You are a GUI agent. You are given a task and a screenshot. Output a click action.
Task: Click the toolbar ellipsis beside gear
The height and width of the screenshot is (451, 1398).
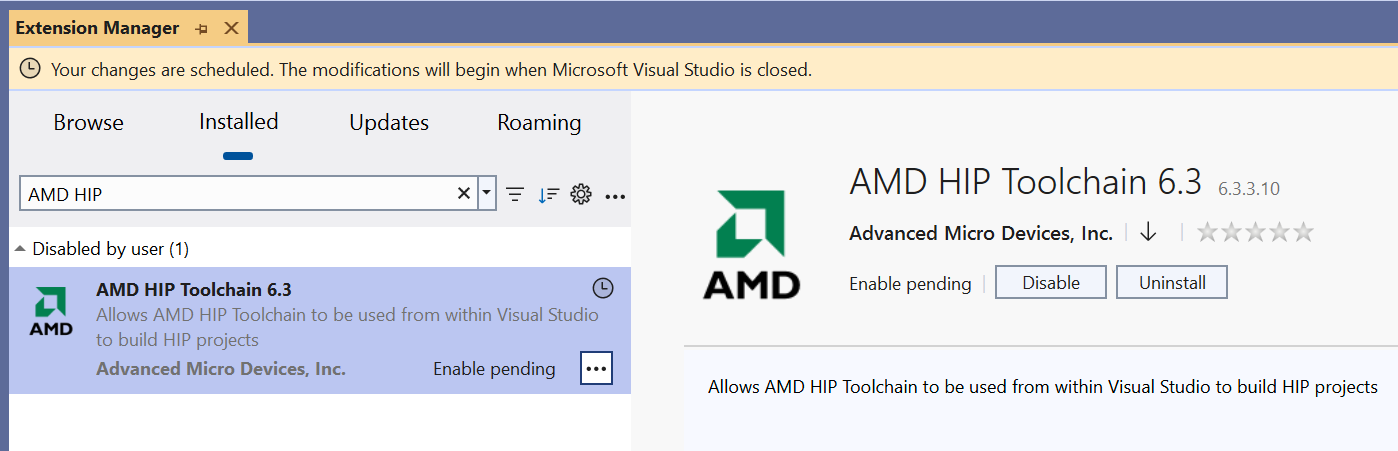point(615,195)
